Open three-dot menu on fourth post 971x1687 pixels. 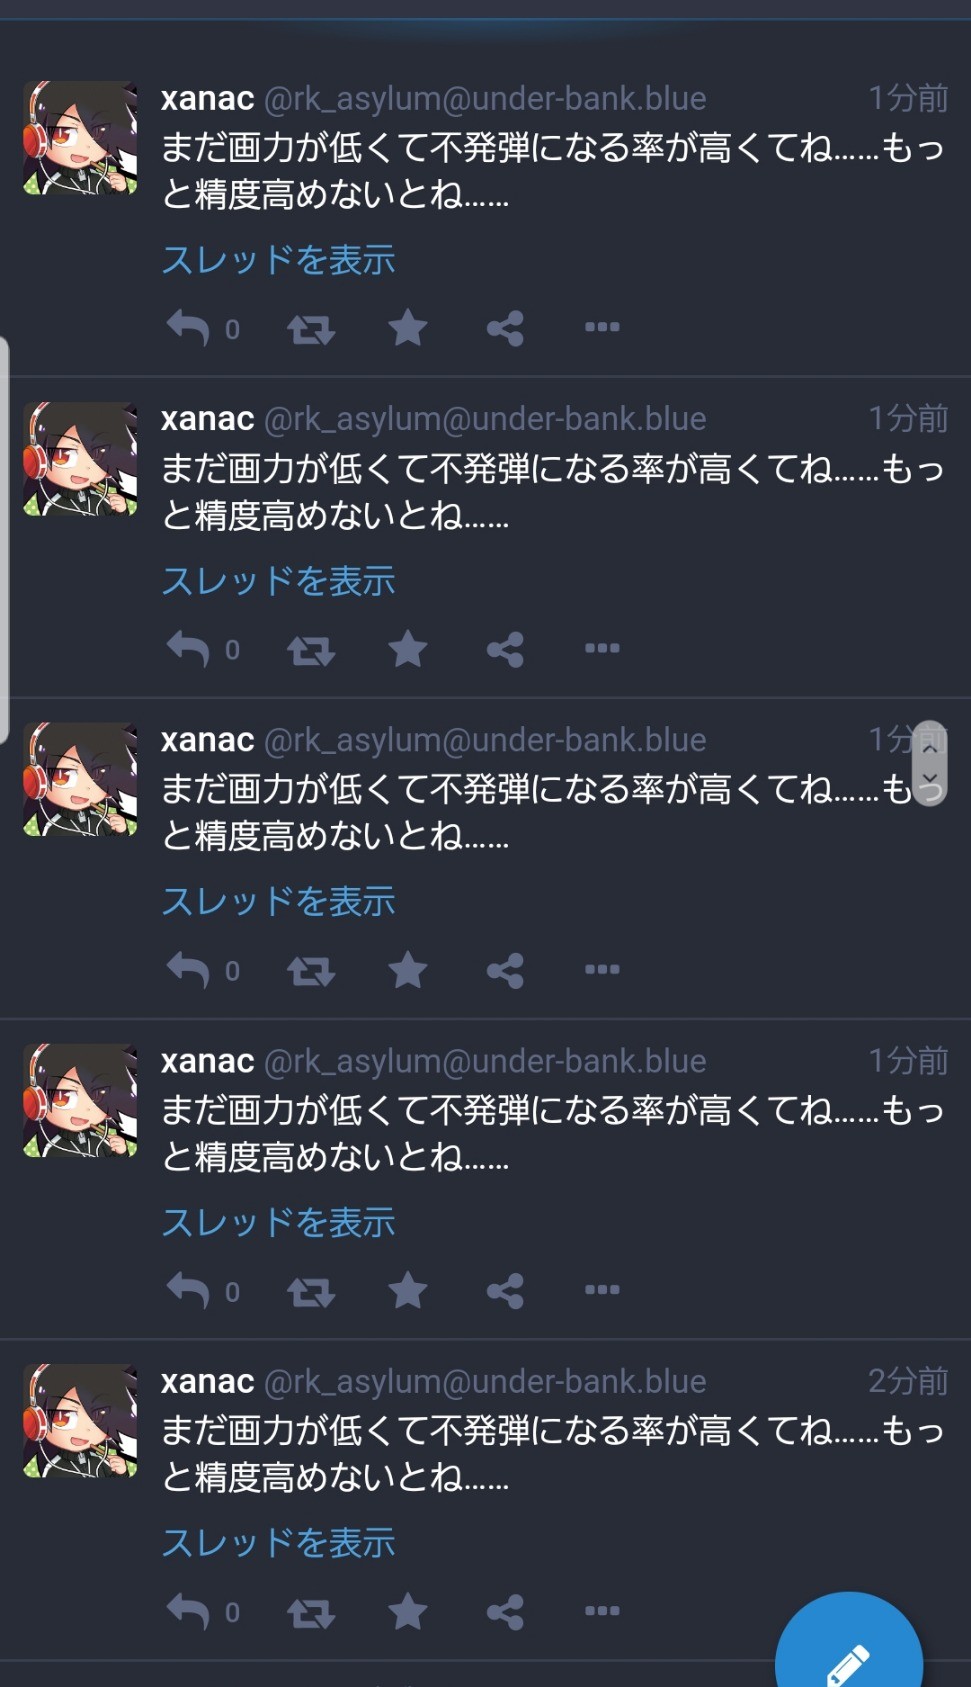[x=602, y=1290]
